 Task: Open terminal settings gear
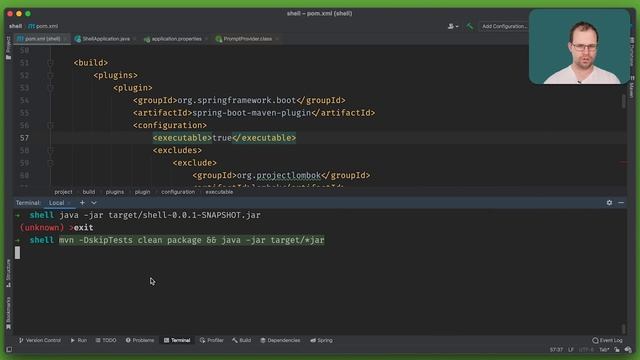[609, 202]
